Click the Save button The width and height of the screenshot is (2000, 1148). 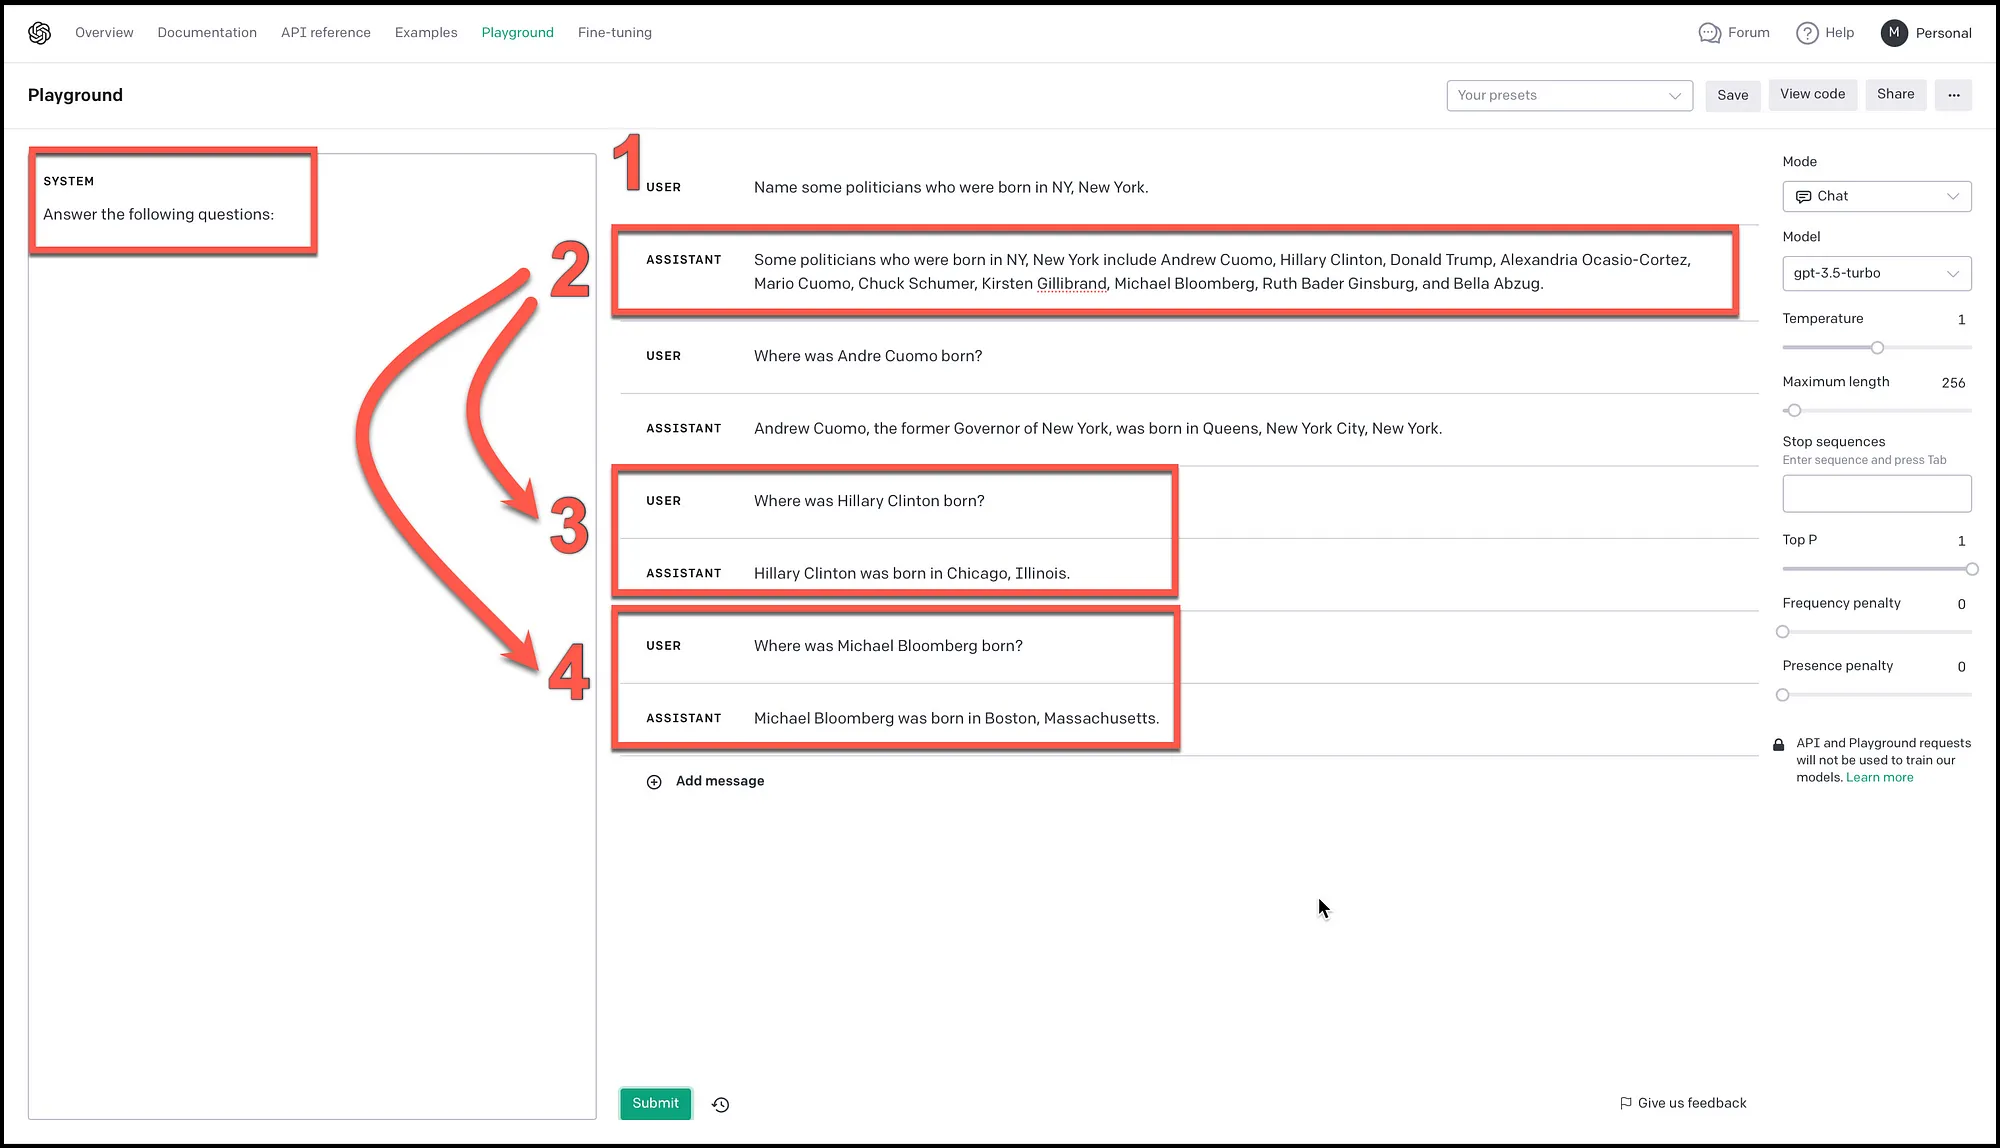(x=1732, y=95)
